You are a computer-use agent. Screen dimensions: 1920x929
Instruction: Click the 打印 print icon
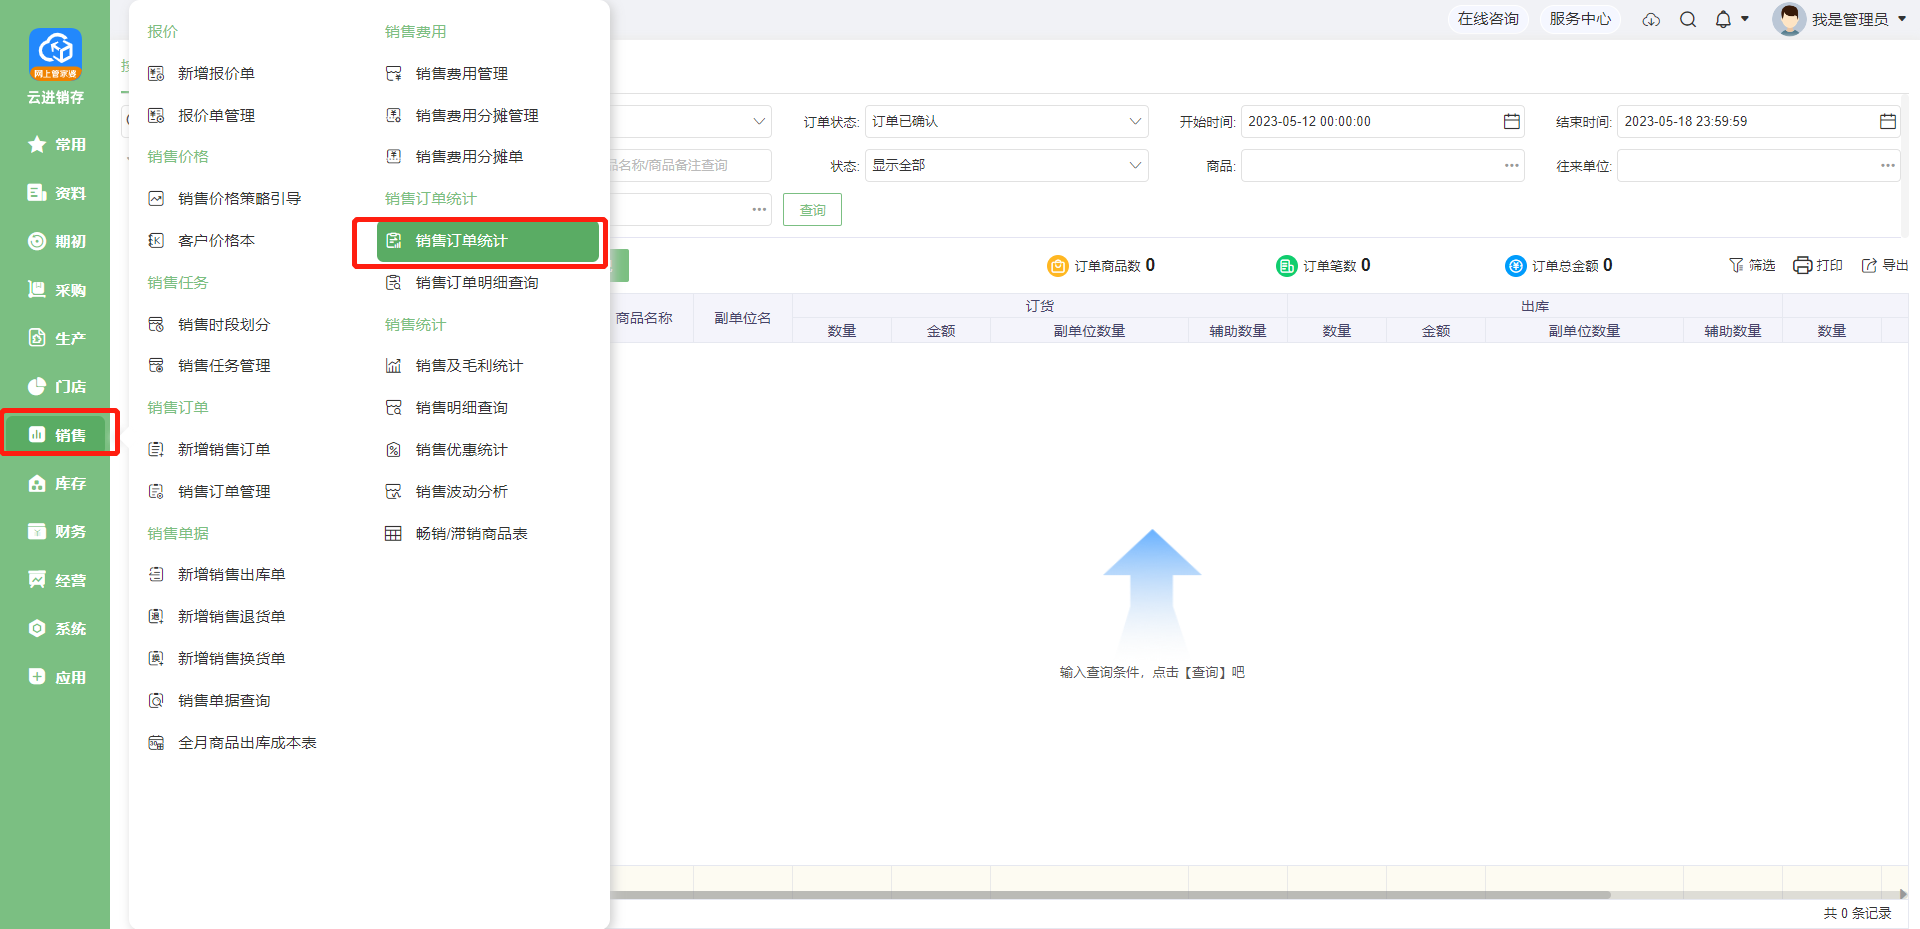point(1802,265)
